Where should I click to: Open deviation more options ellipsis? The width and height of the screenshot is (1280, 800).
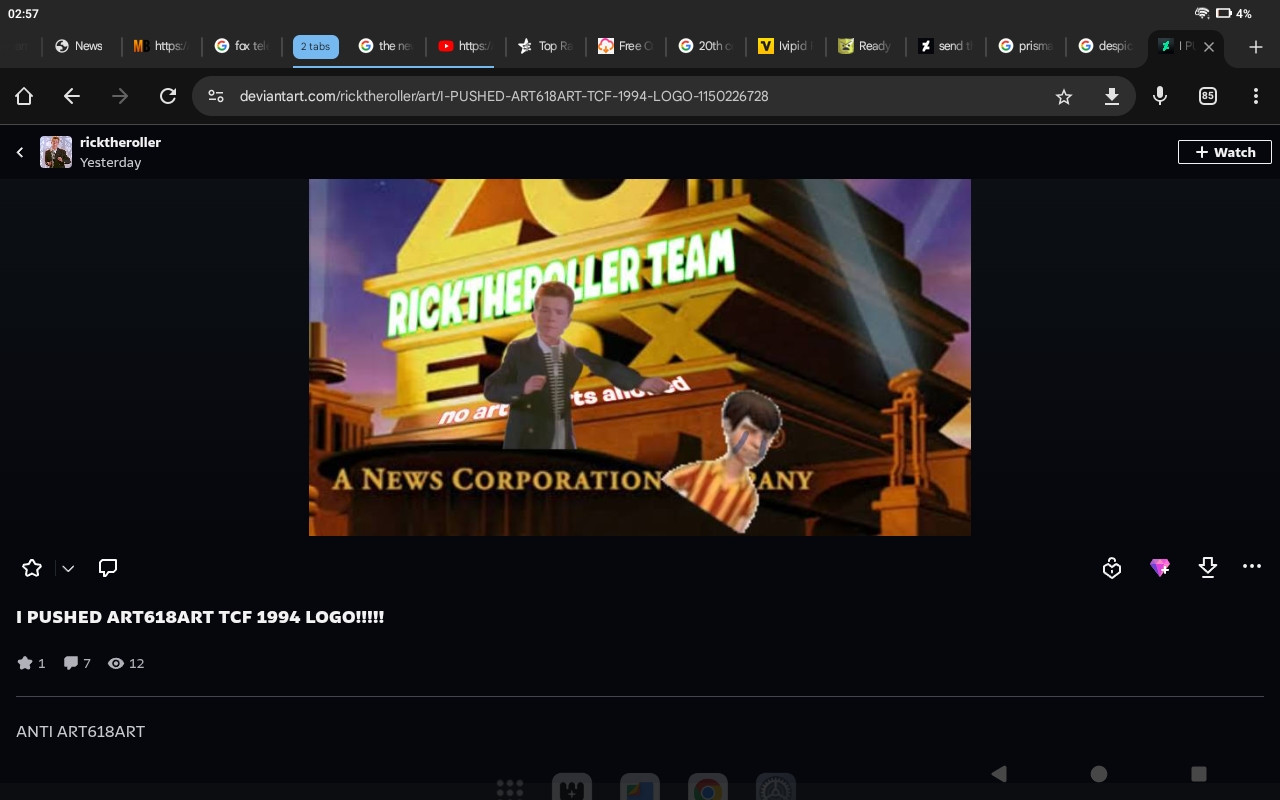(1252, 566)
